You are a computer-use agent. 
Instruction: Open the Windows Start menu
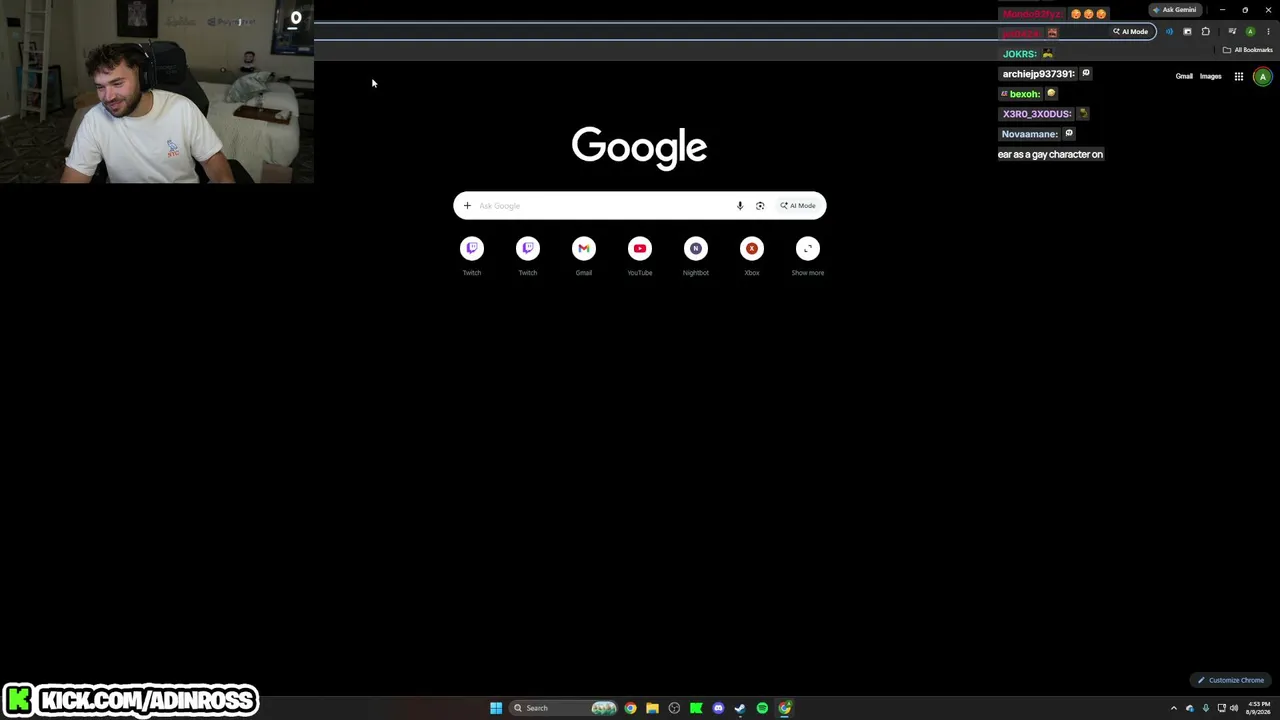pos(496,708)
